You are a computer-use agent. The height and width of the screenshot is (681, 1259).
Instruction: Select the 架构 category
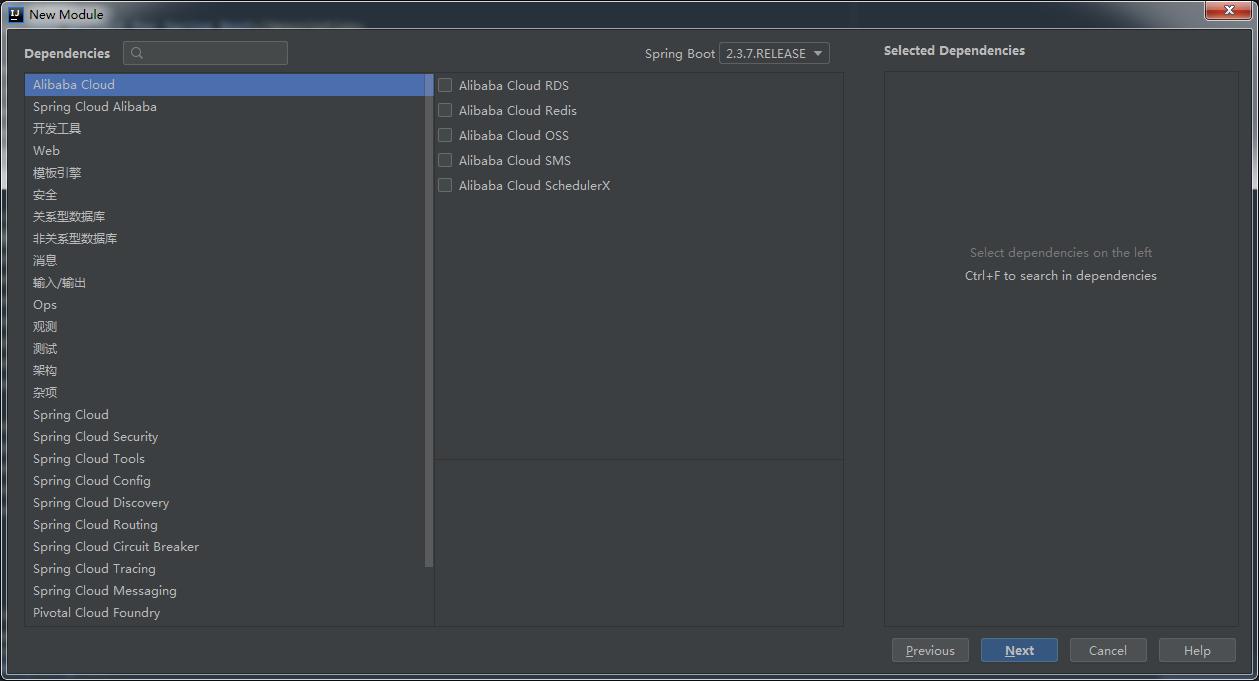[x=225, y=371]
